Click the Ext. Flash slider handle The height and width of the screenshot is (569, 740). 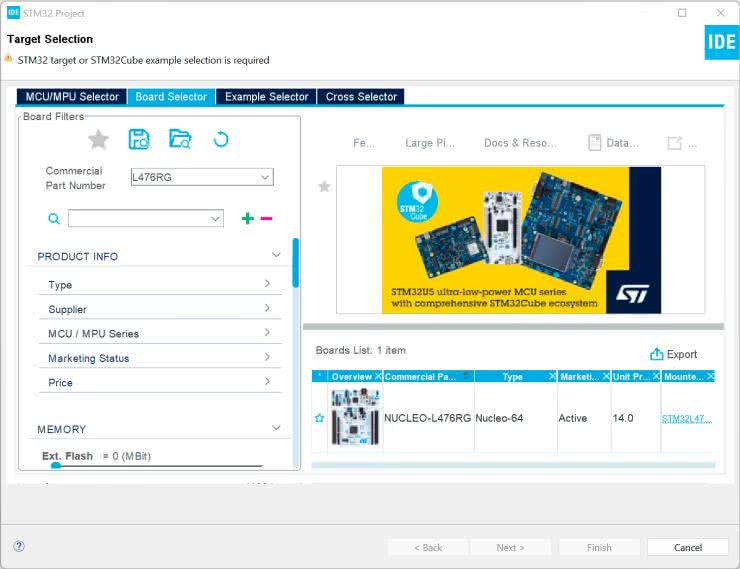click(56, 465)
